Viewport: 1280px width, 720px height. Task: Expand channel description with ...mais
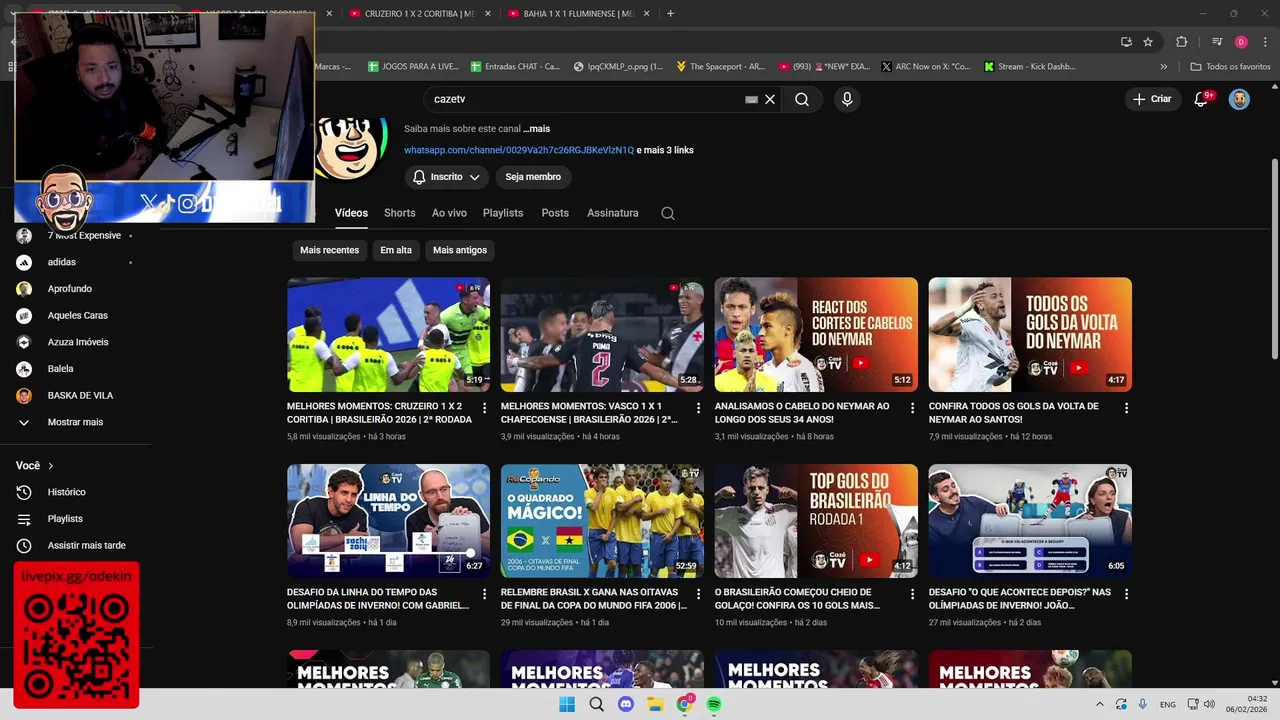coord(536,129)
